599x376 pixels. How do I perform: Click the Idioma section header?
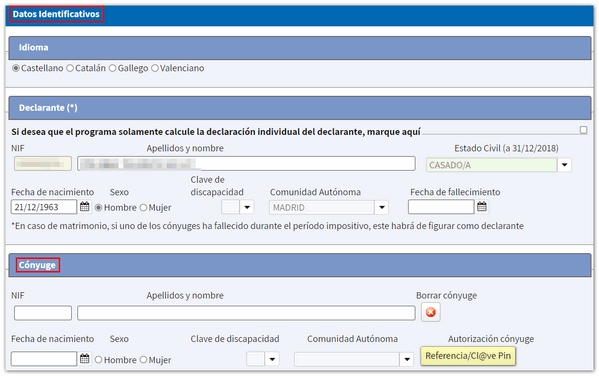[x=300, y=48]
